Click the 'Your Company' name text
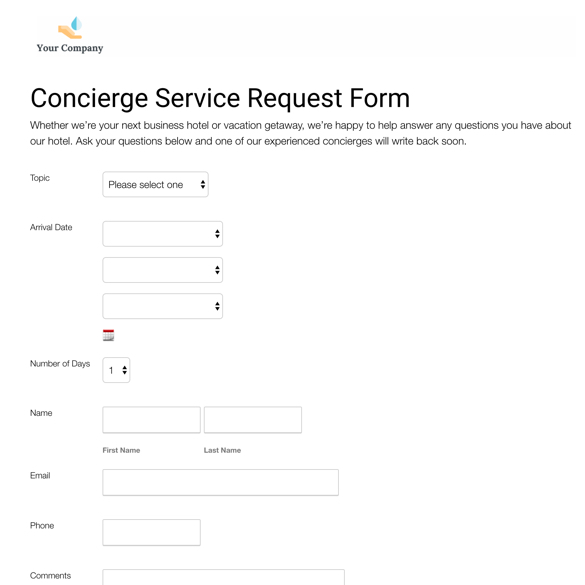Screen dimensions: 585x585 (70, 48)
